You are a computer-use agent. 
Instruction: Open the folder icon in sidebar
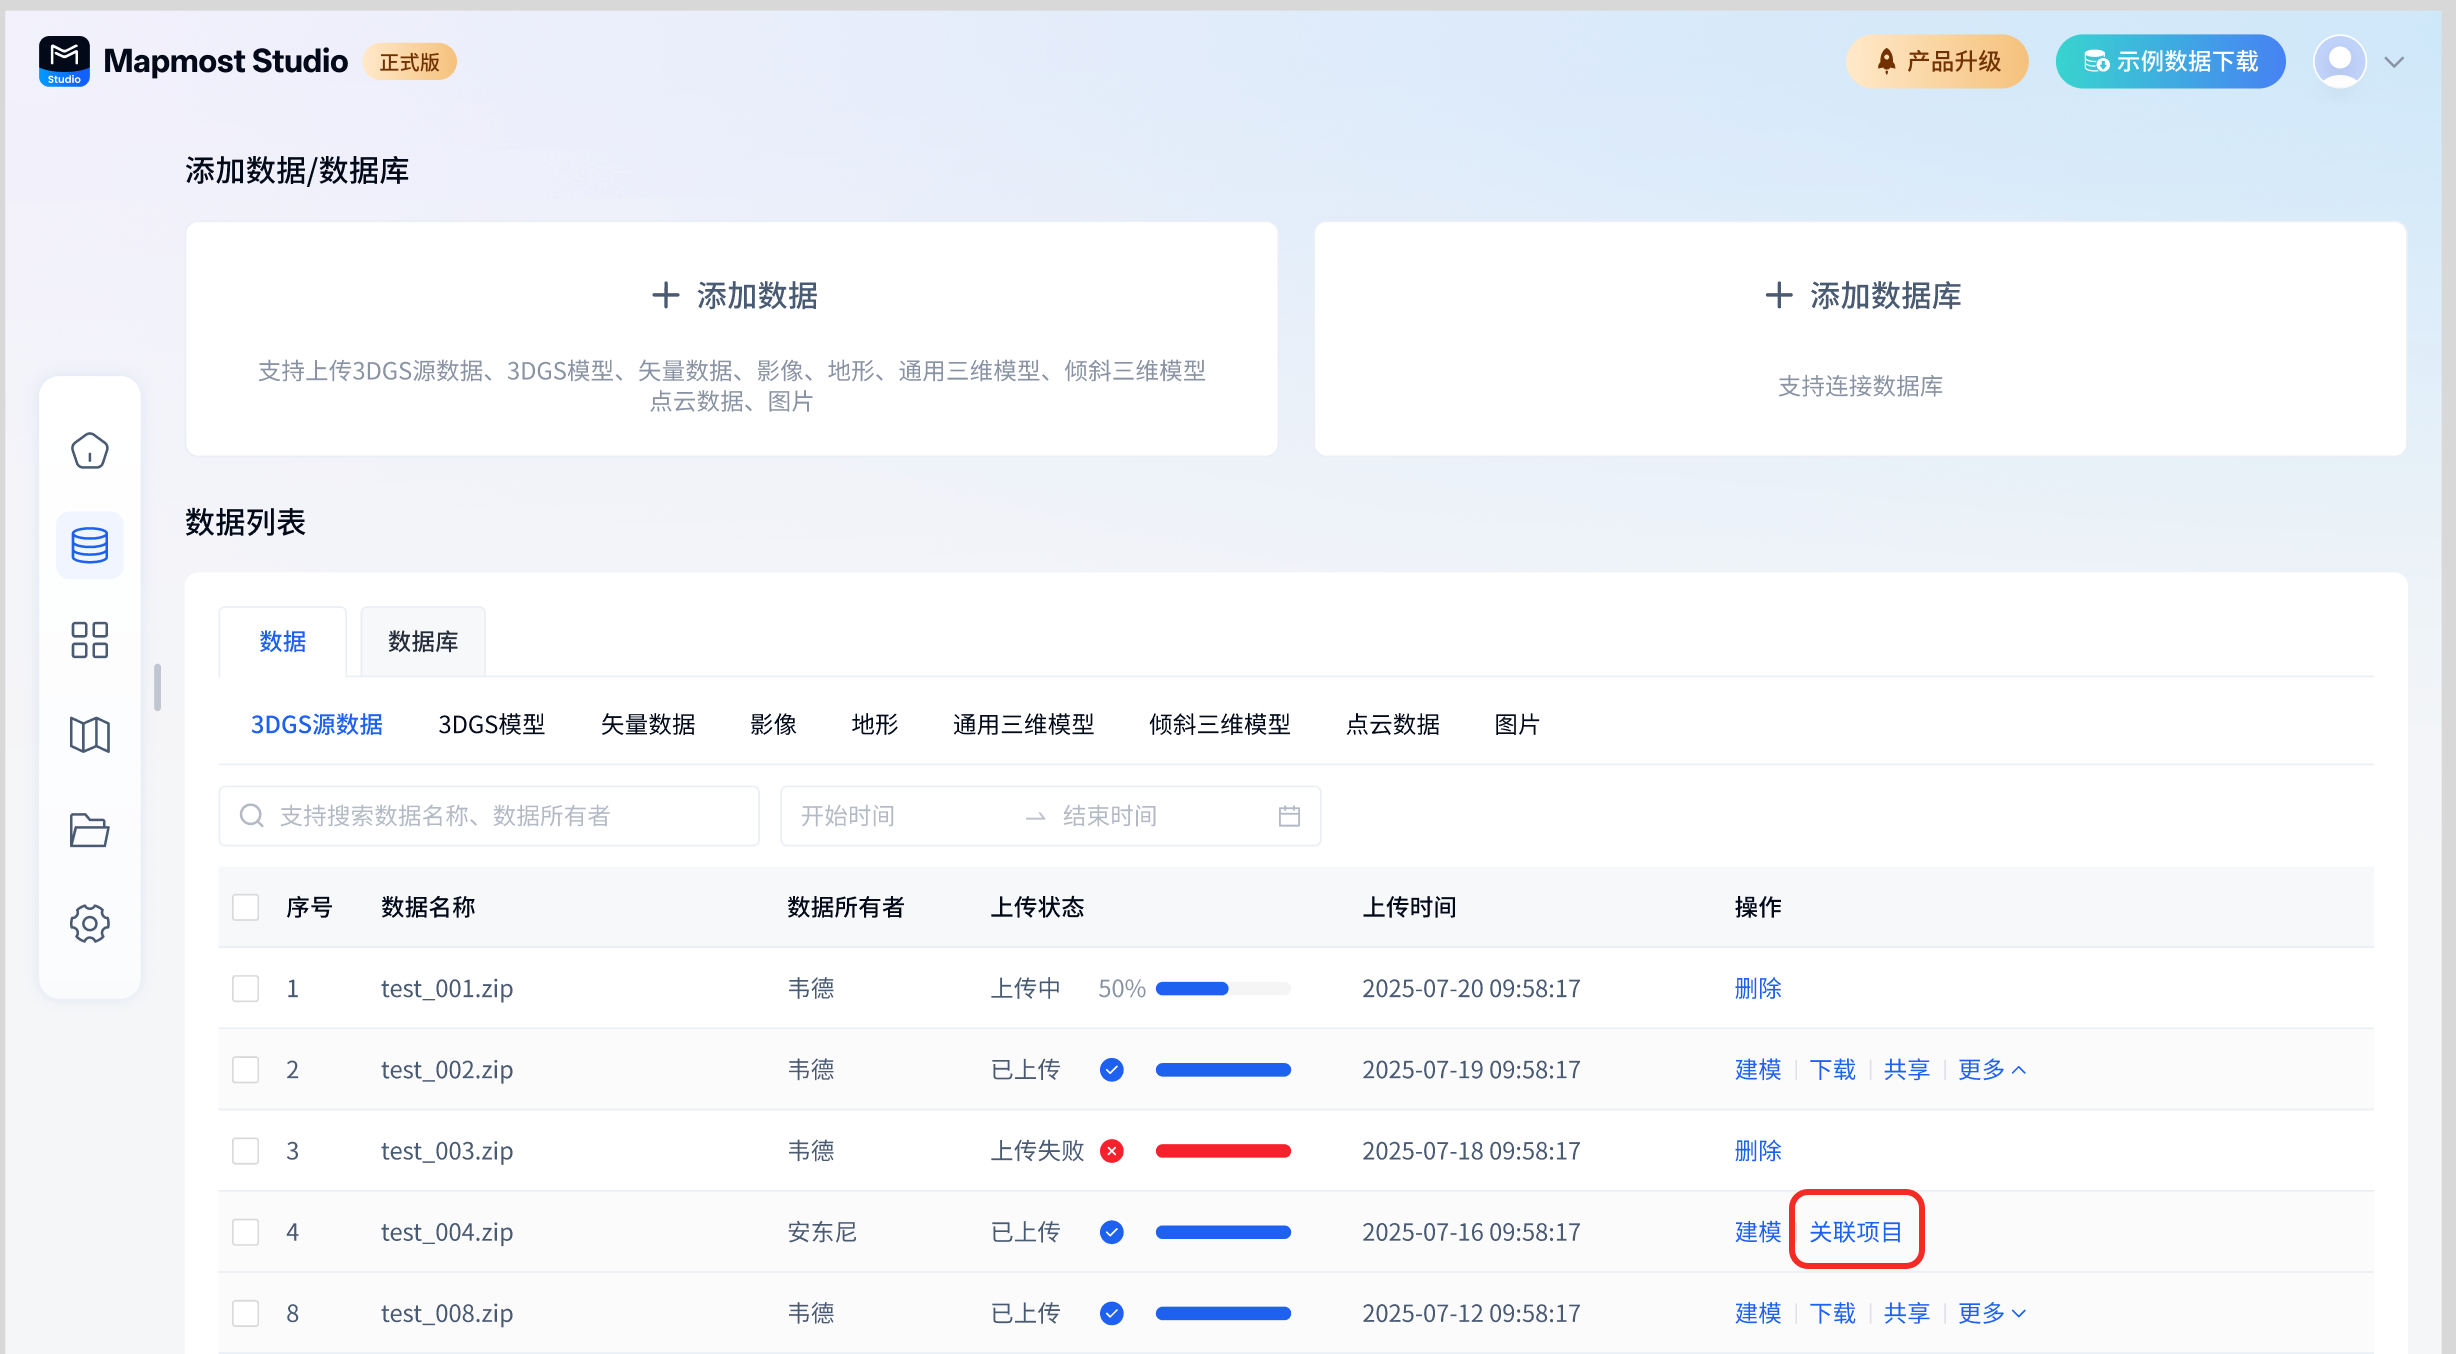click(89, 830)
